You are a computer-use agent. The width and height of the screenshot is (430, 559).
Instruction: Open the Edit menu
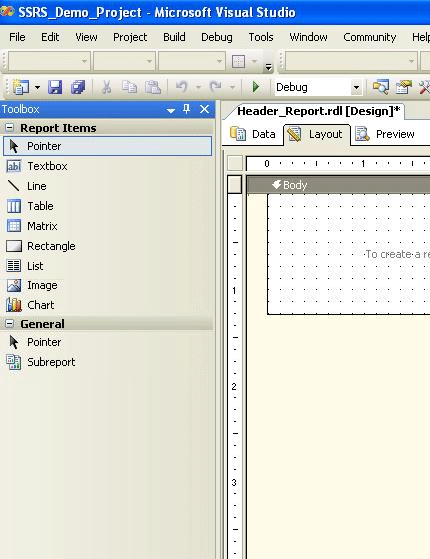(x=50, y=37)
